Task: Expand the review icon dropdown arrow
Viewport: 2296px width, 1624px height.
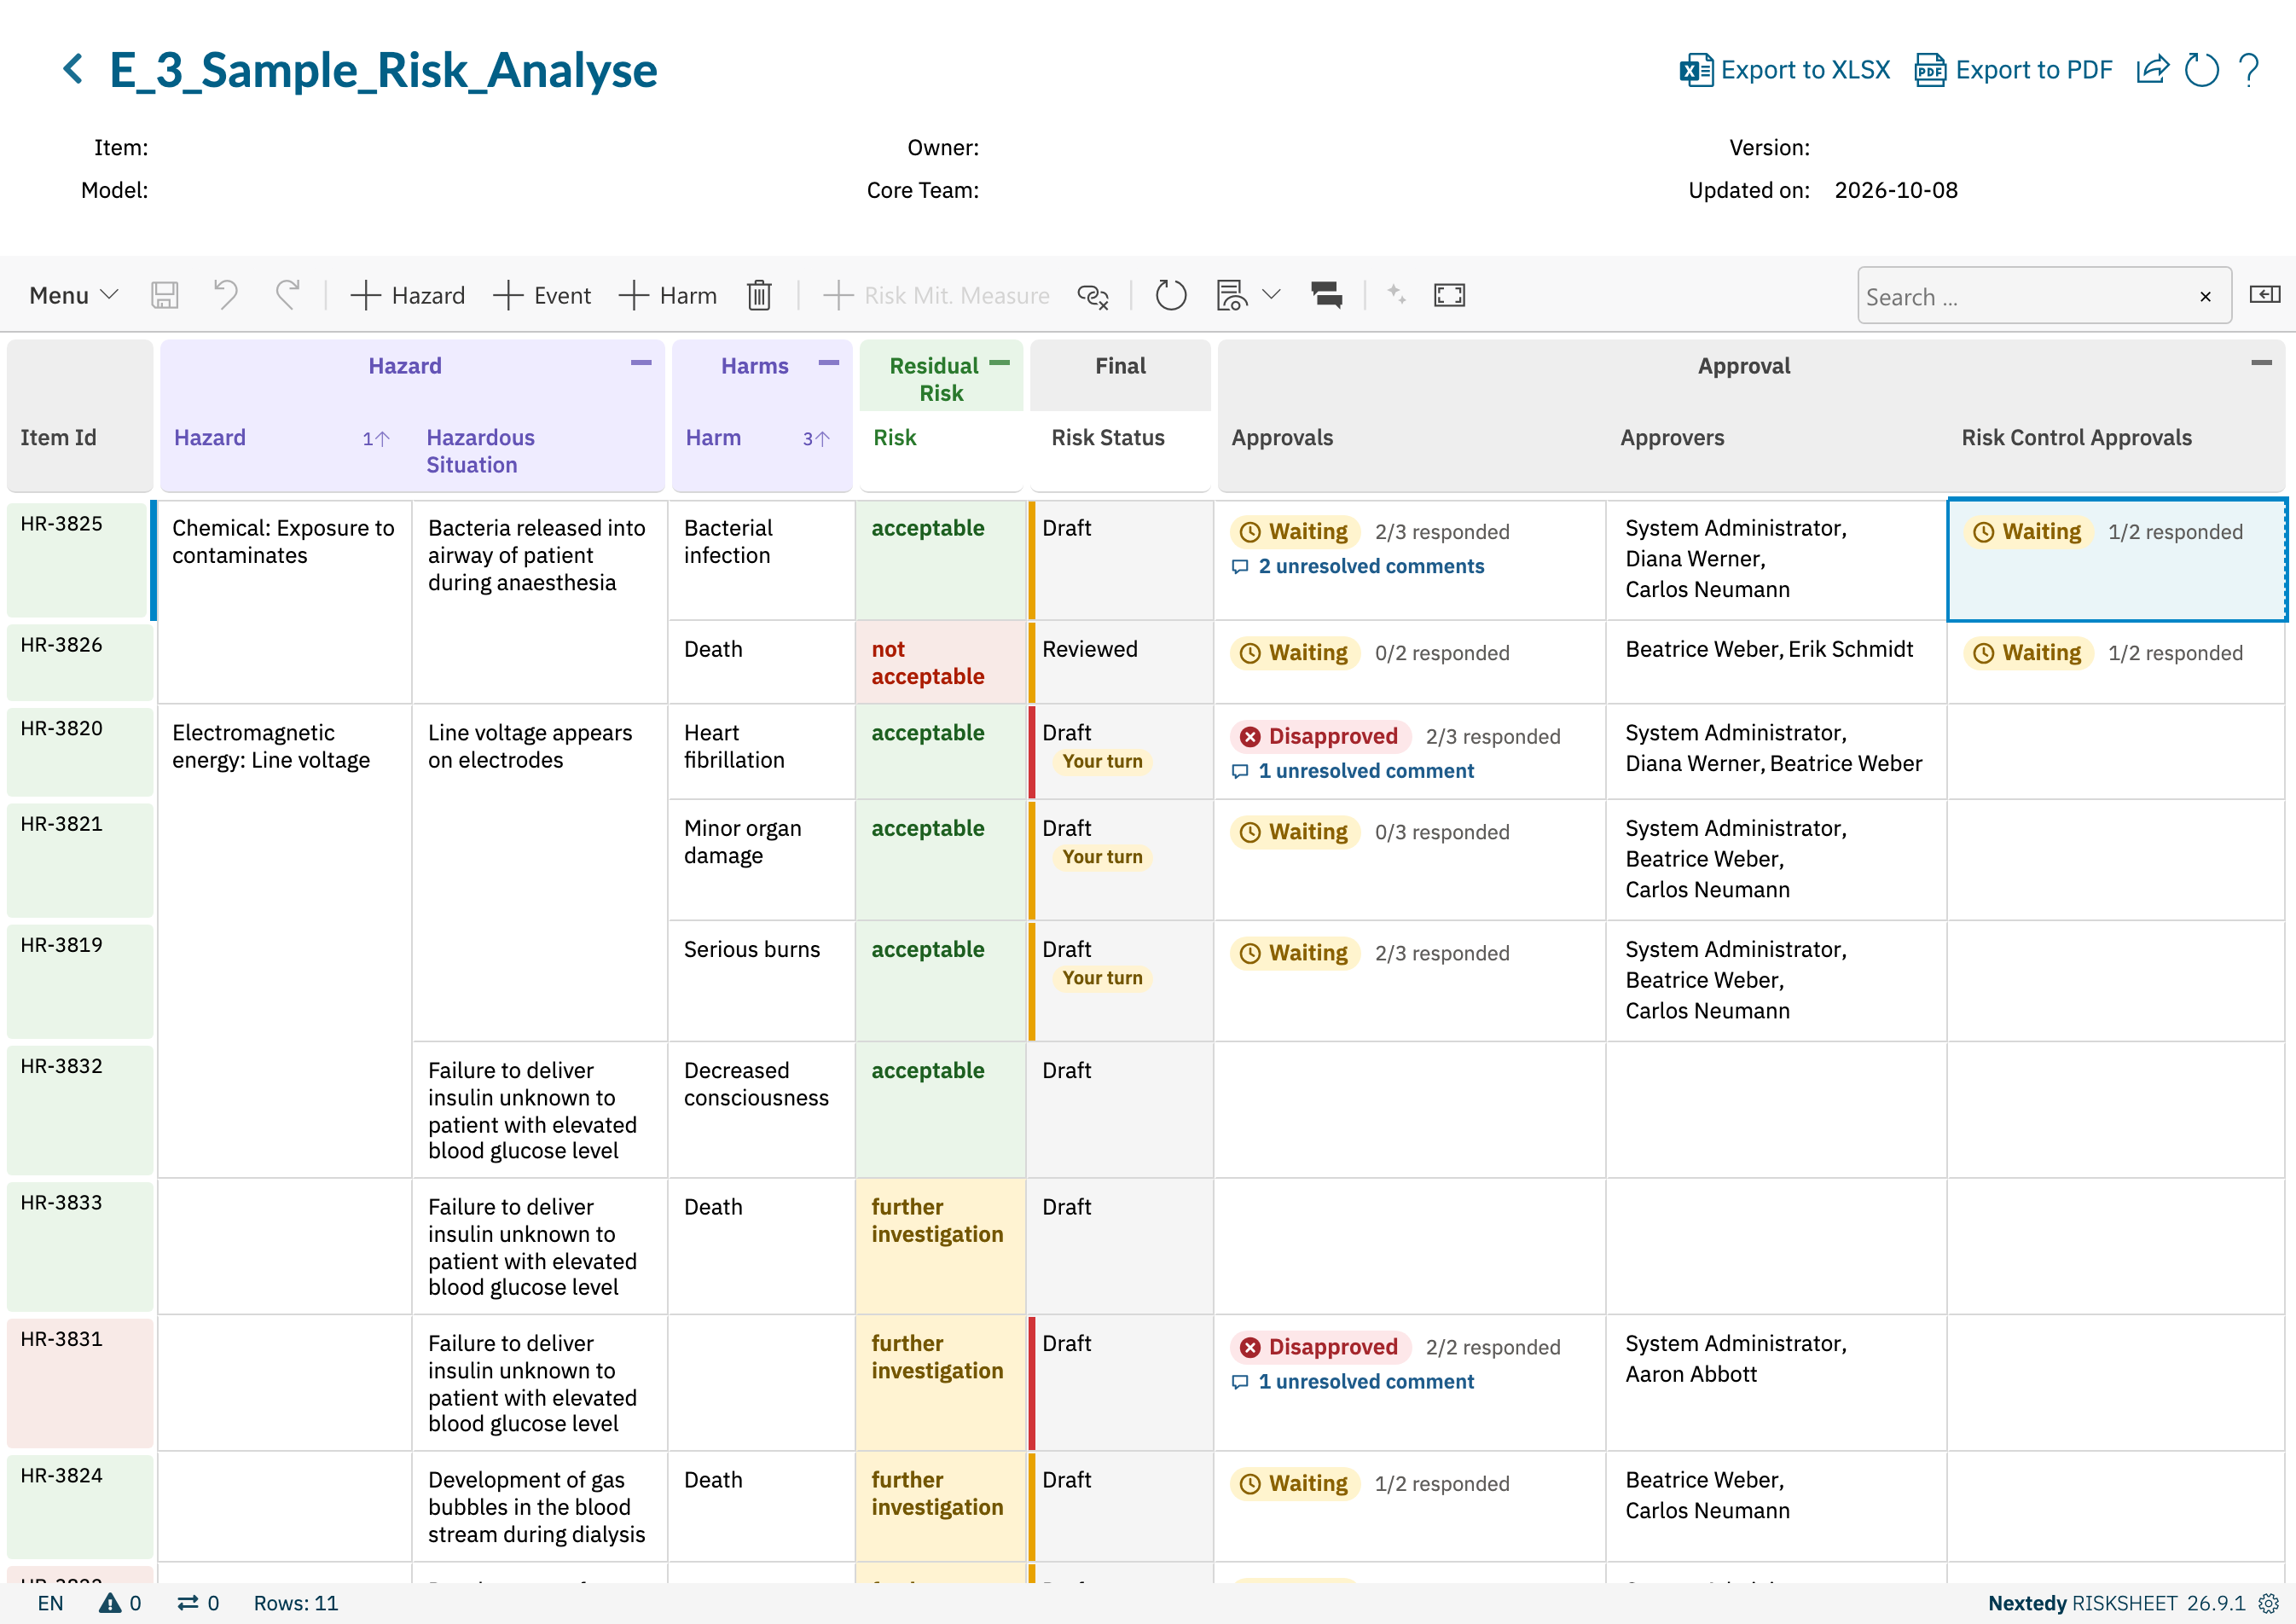Action: click(1271, 295)
